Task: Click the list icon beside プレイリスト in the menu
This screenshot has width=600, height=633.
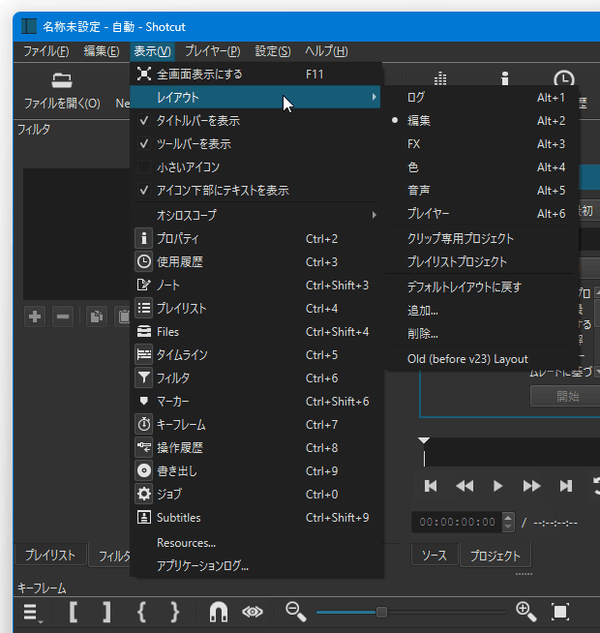Action: [144, 308]
